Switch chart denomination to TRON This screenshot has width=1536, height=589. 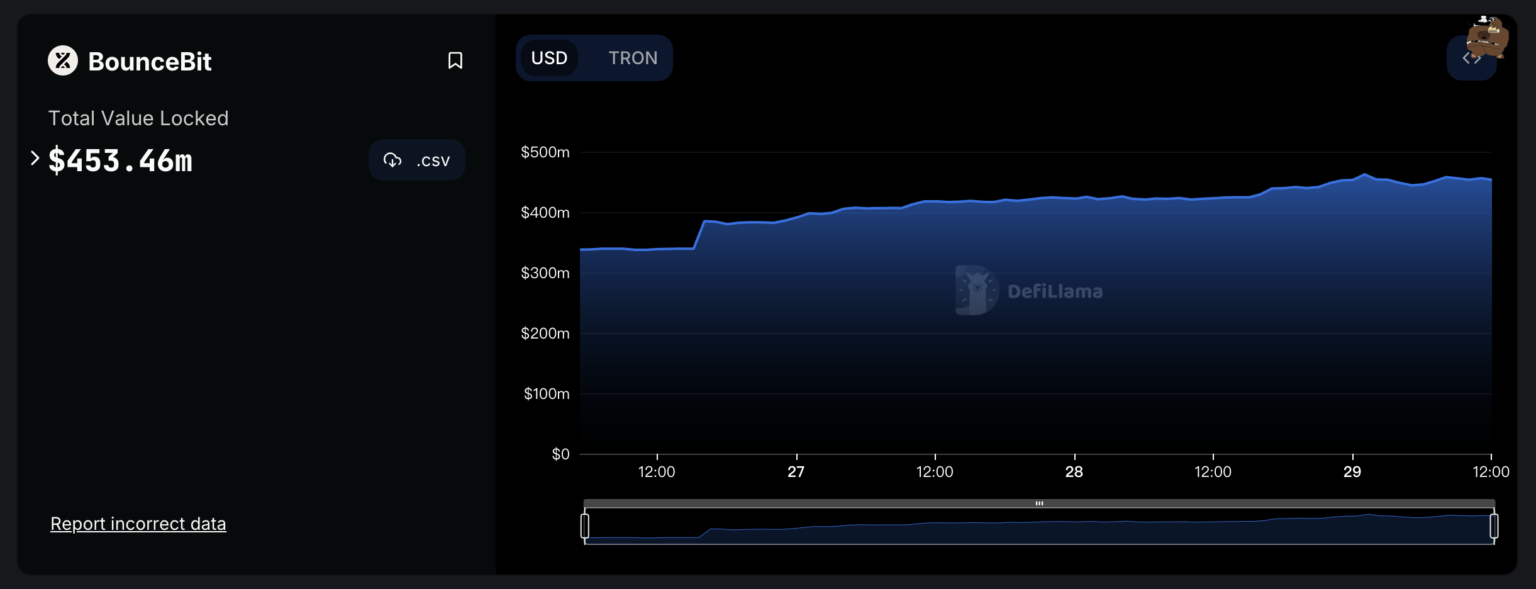[x=633, y=58]
